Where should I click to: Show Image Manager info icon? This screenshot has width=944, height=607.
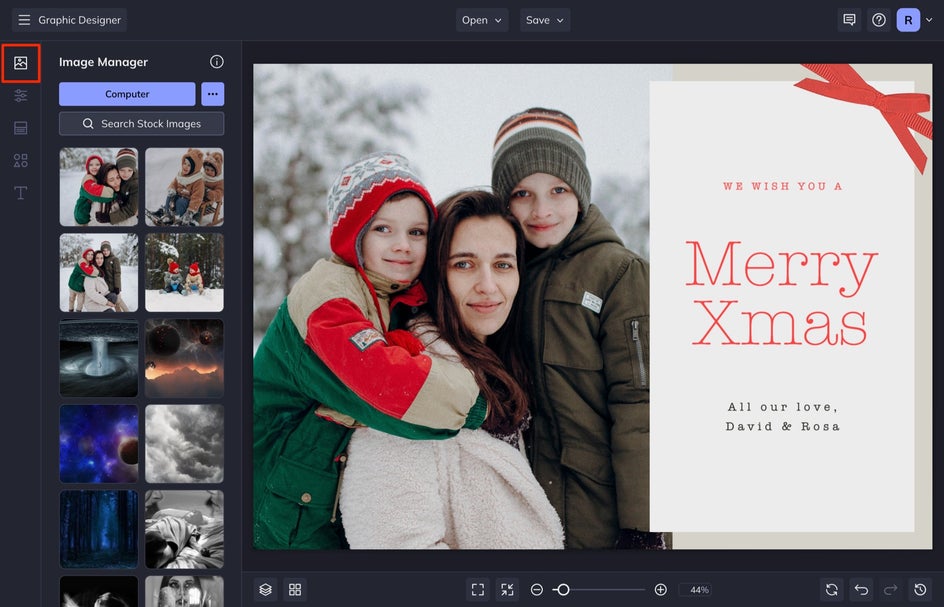point(217,61)
